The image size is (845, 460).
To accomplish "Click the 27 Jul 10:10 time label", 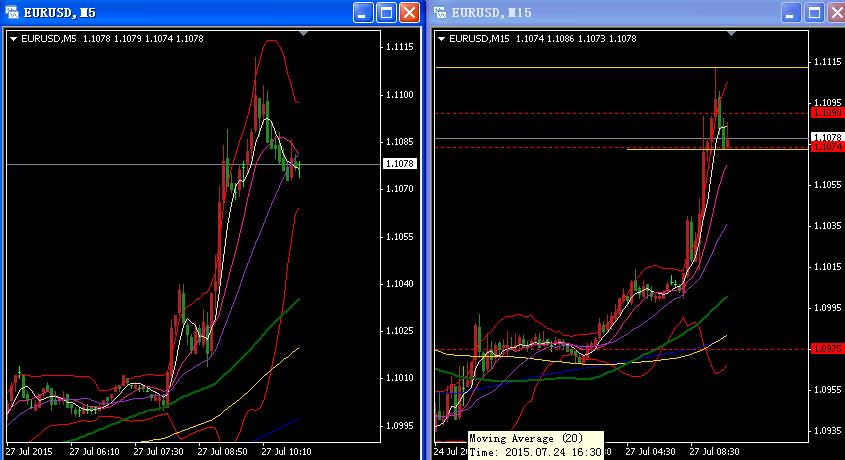I will [x=287, y=451].
